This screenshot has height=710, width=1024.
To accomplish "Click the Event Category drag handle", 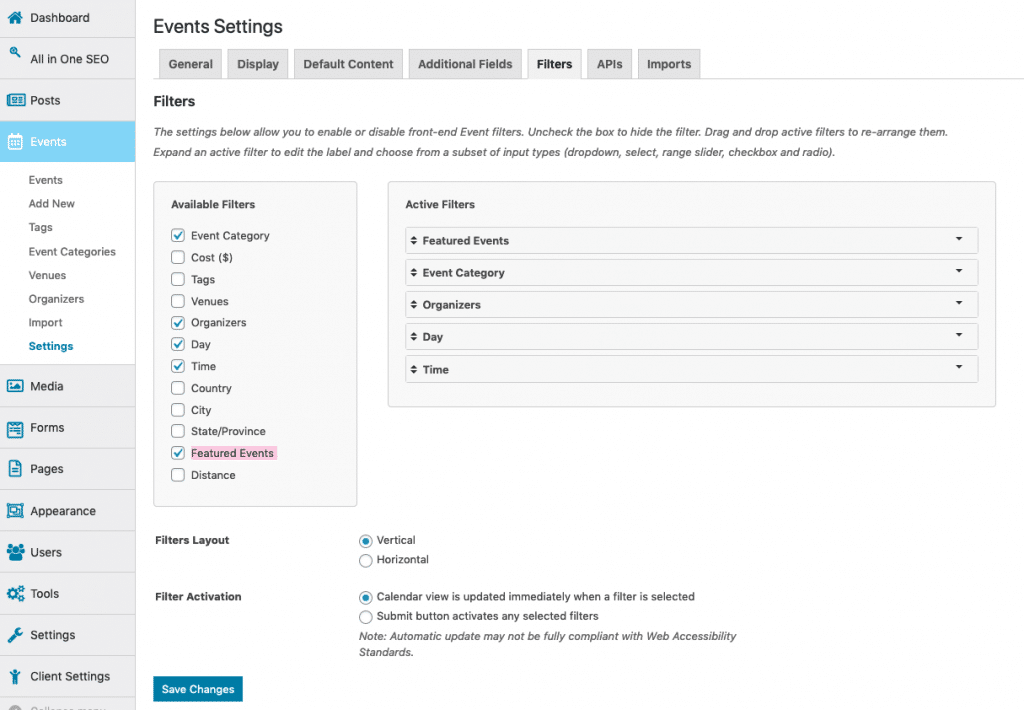I will 413,272.
